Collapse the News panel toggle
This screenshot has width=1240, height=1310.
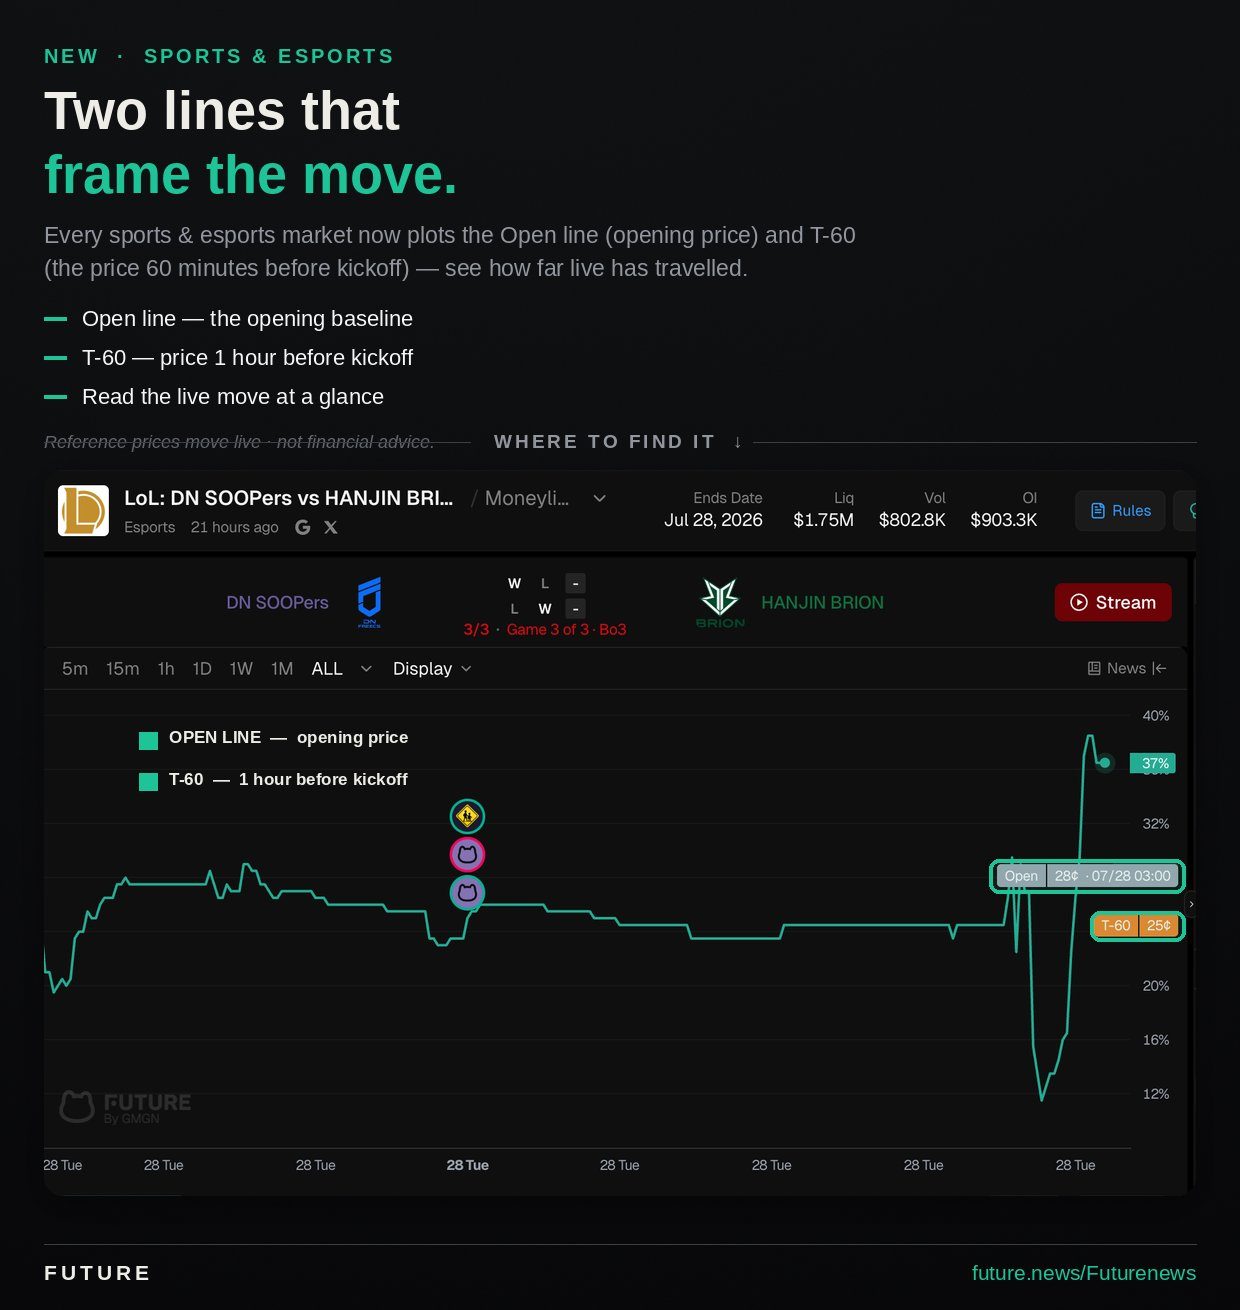1127,668
